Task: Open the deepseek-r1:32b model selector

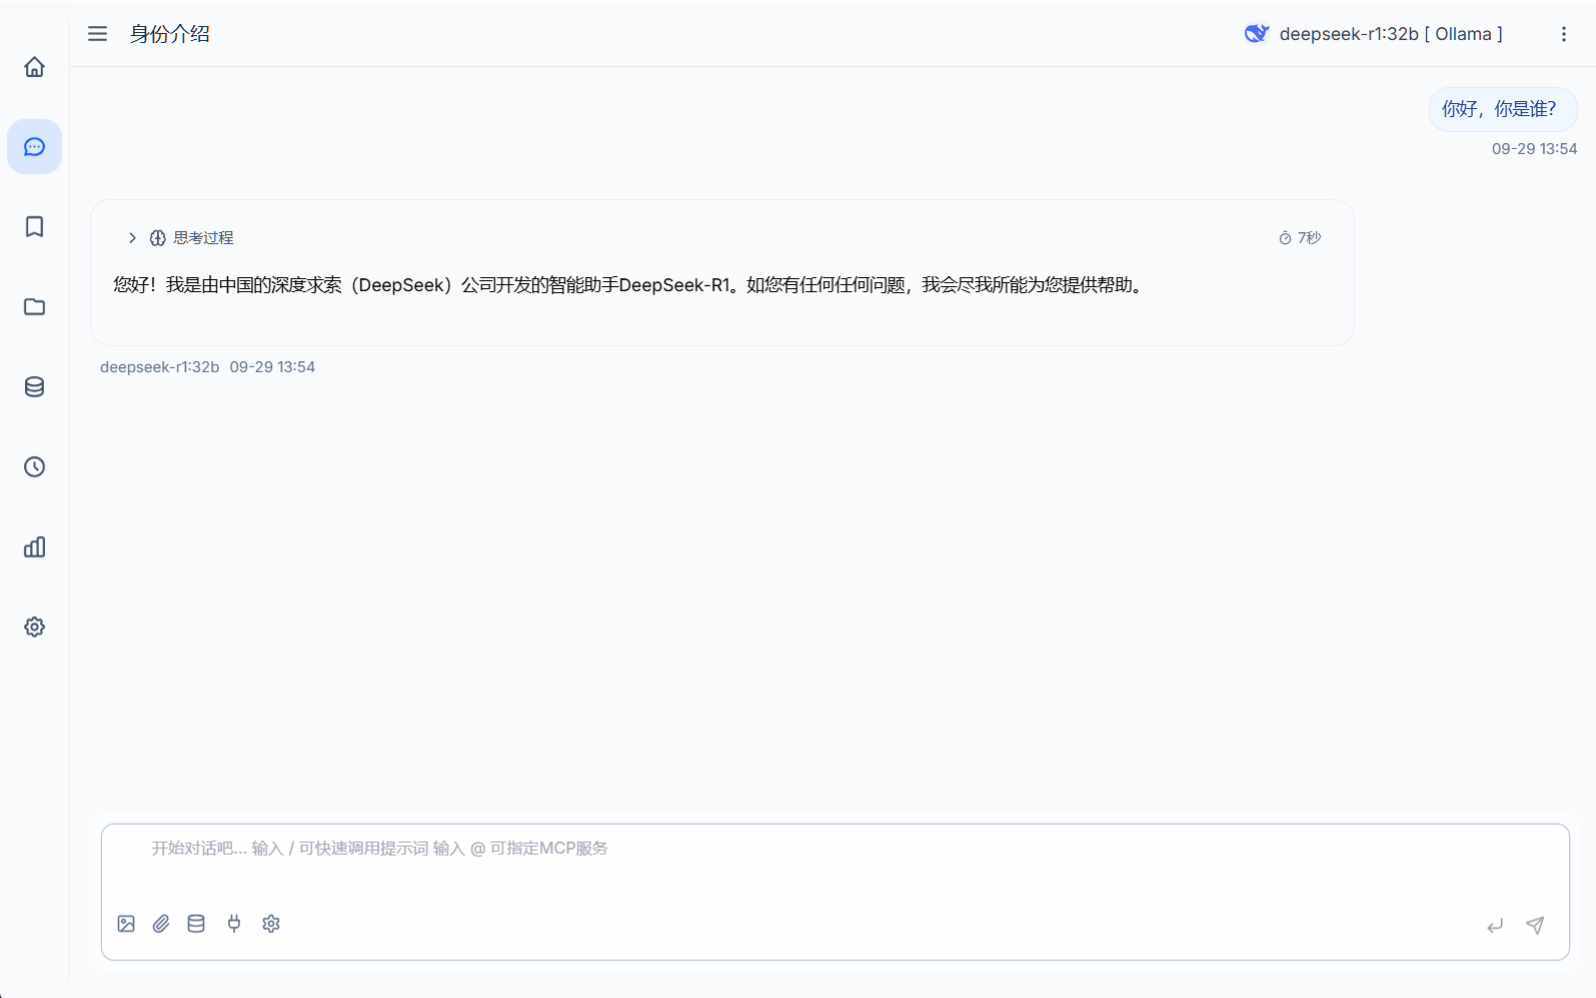Action: (x=1373, y=34)
